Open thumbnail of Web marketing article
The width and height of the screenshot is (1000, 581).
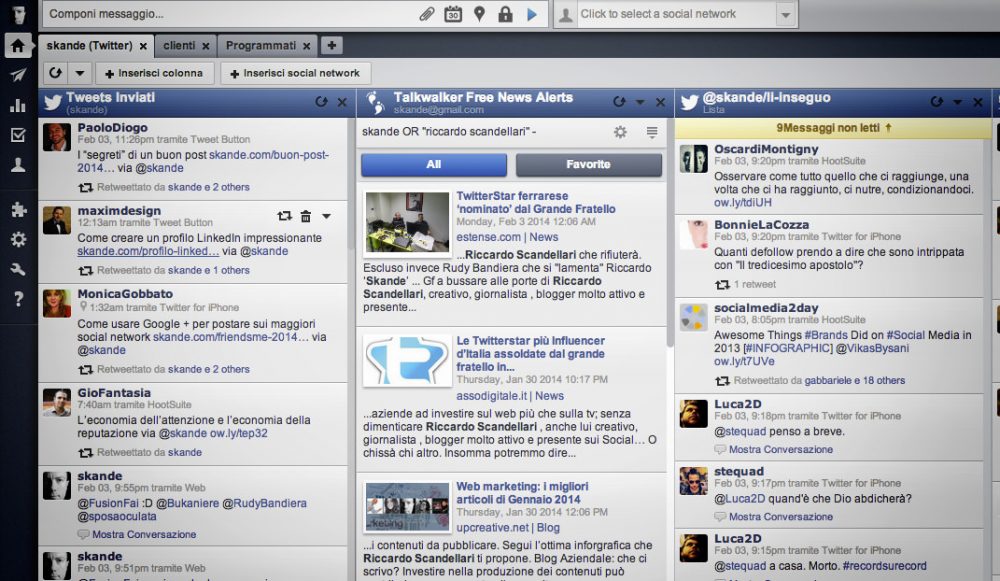[x=407, y=507]
